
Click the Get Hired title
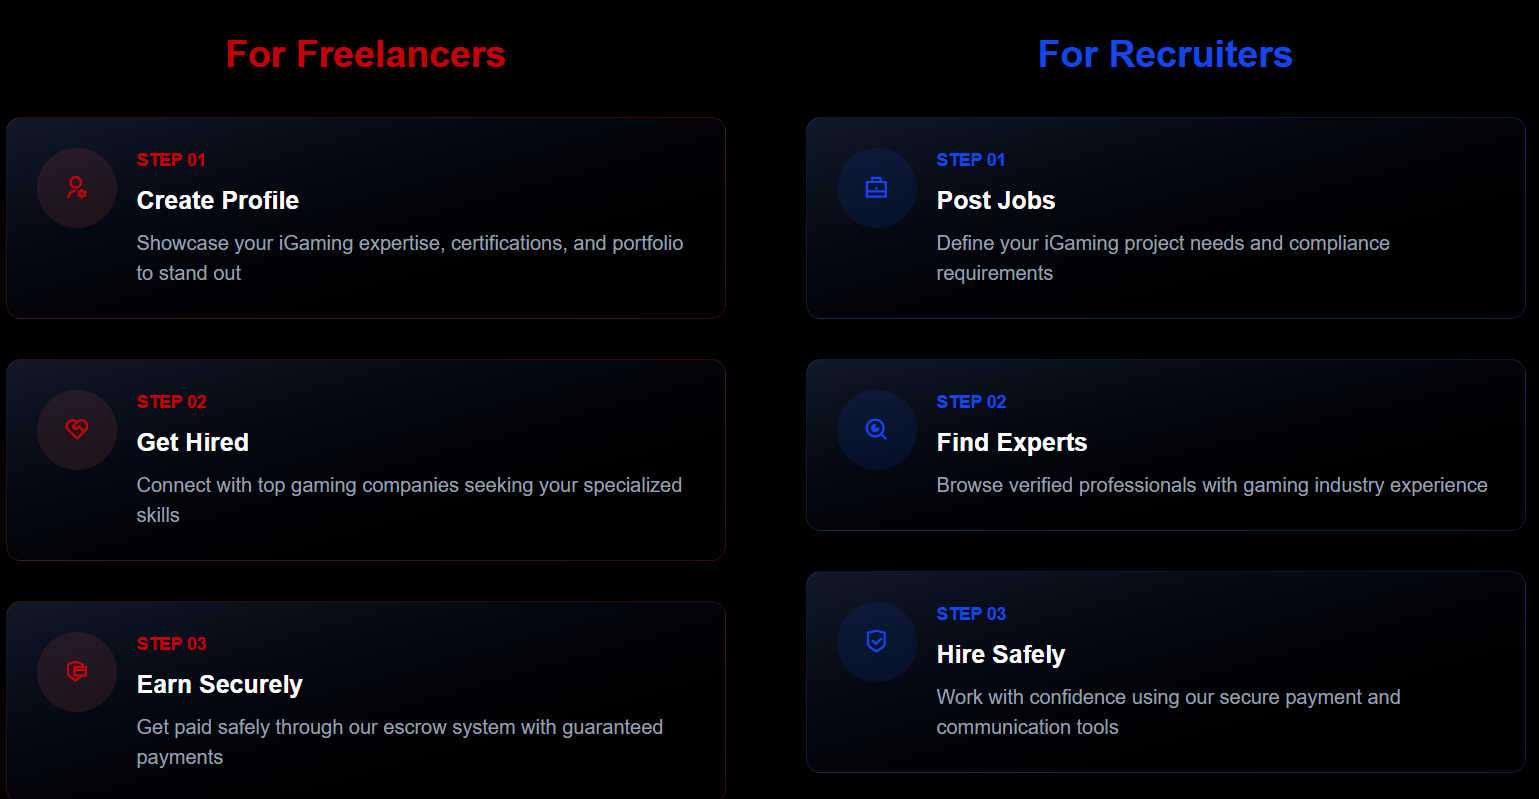coord(192,443)
